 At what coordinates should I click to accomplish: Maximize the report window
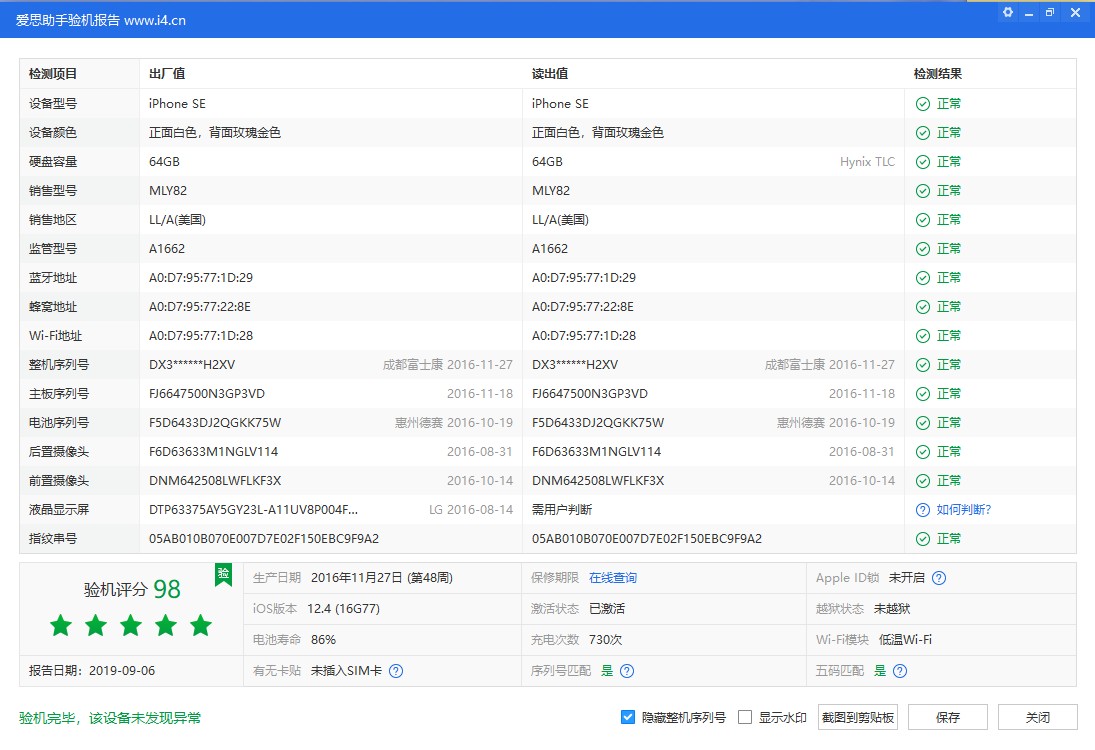tap(1049, 13)
